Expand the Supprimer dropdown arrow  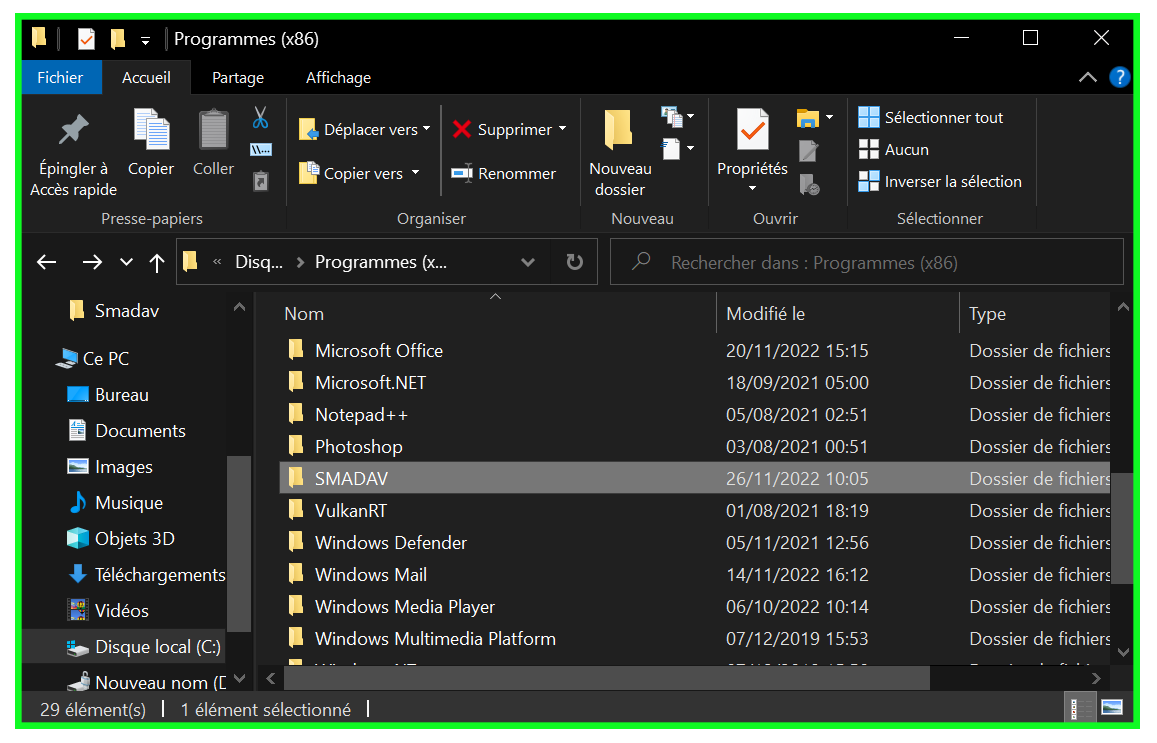pyautogui.click(x=562, y=128)
